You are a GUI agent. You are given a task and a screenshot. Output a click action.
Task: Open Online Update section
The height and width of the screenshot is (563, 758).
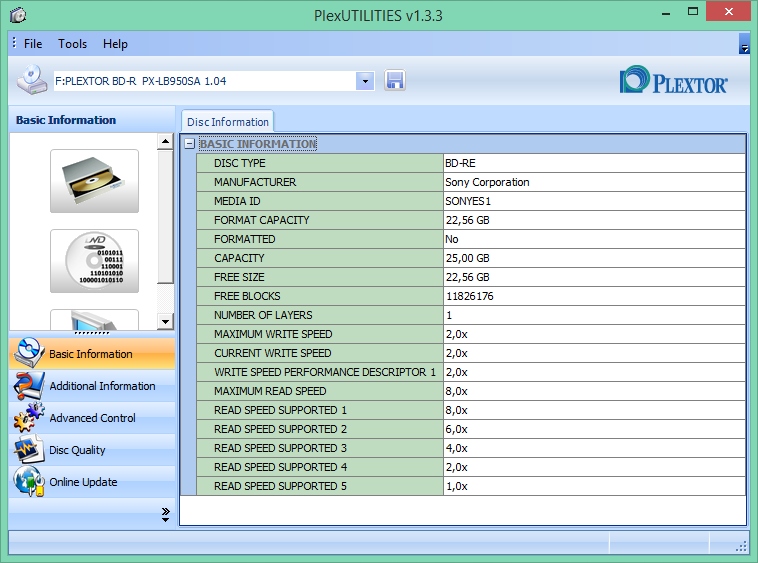(x=92, y=482)
